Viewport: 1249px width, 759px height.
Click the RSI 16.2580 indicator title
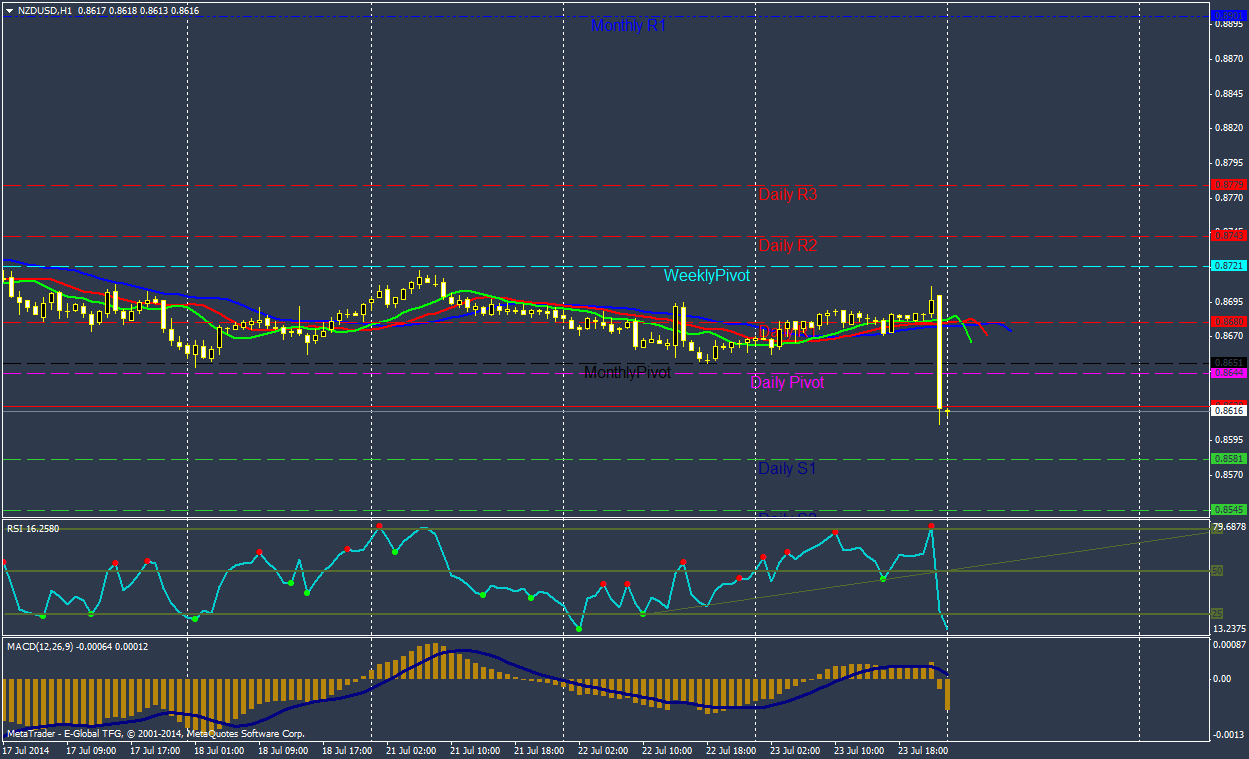[33, 528]
